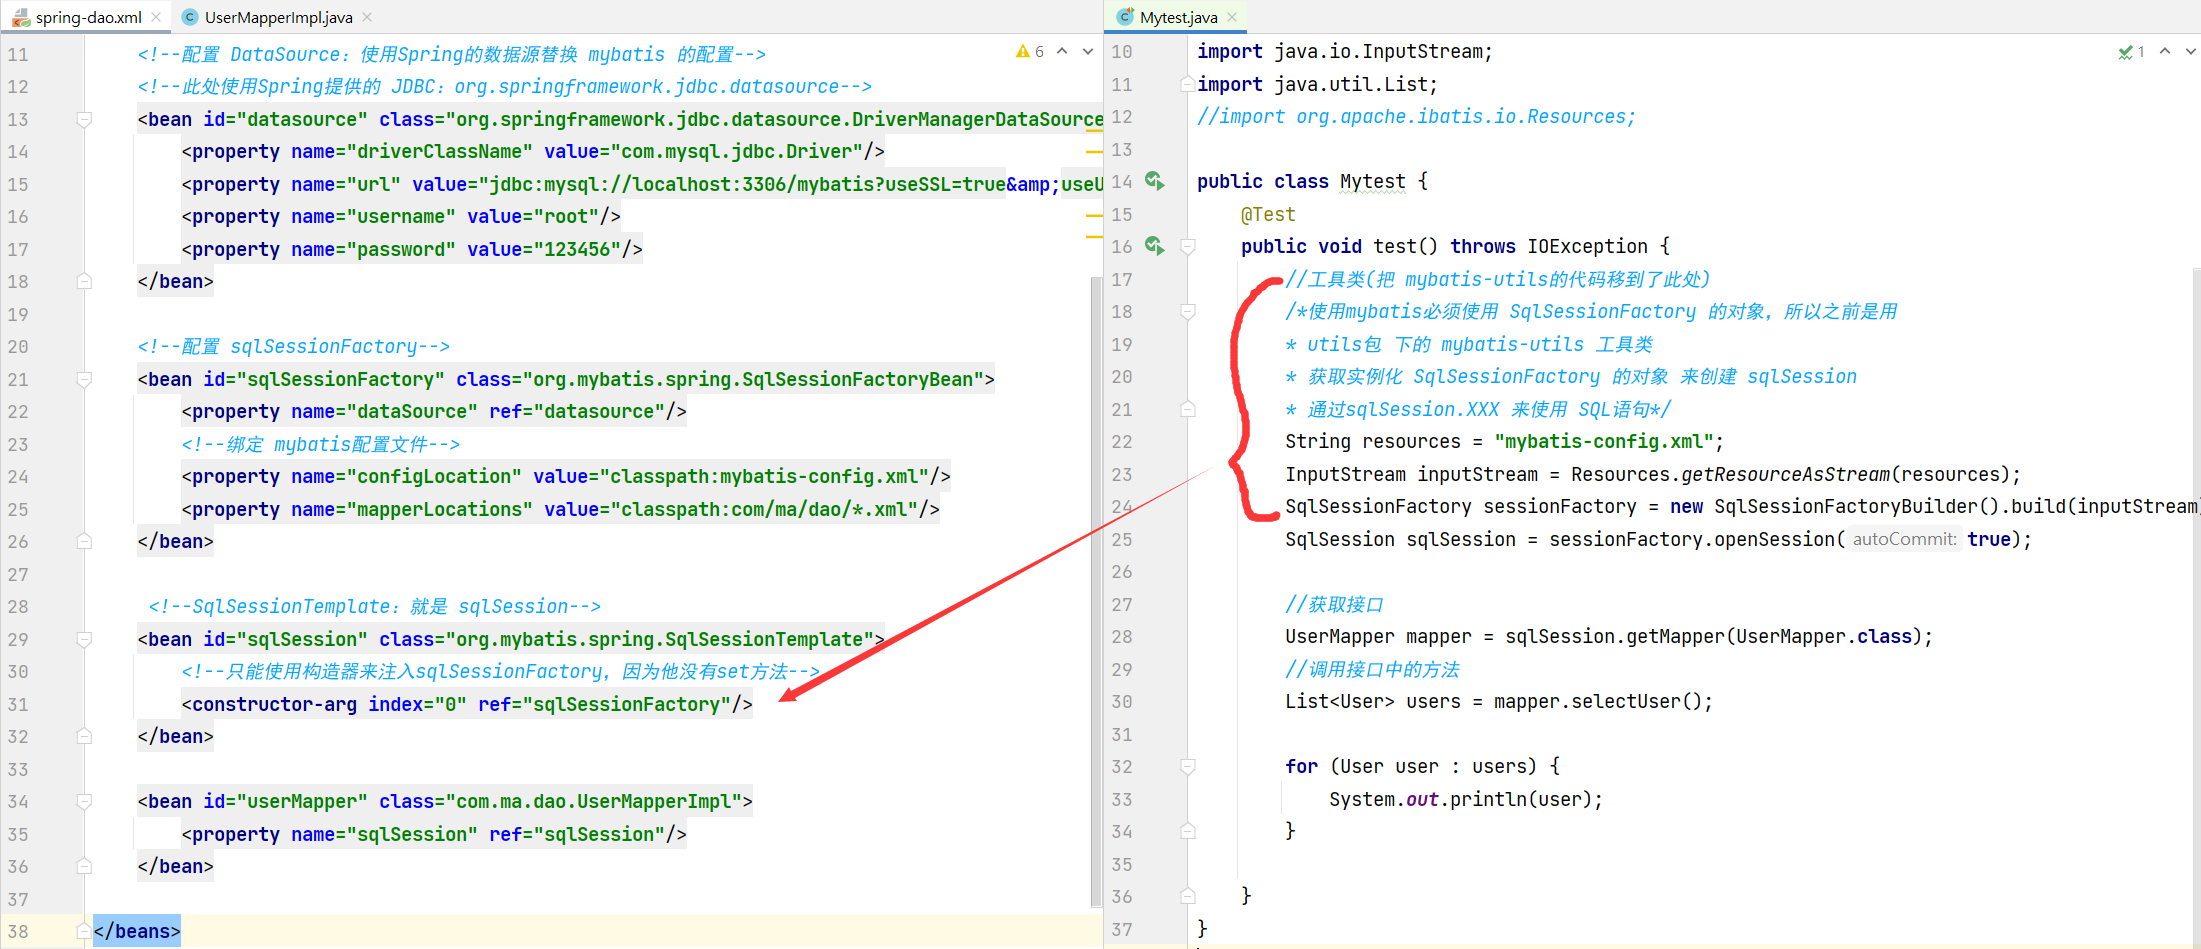
Task: Click the UserMapperImpl.java tab class icon
Action: point(190,17)
